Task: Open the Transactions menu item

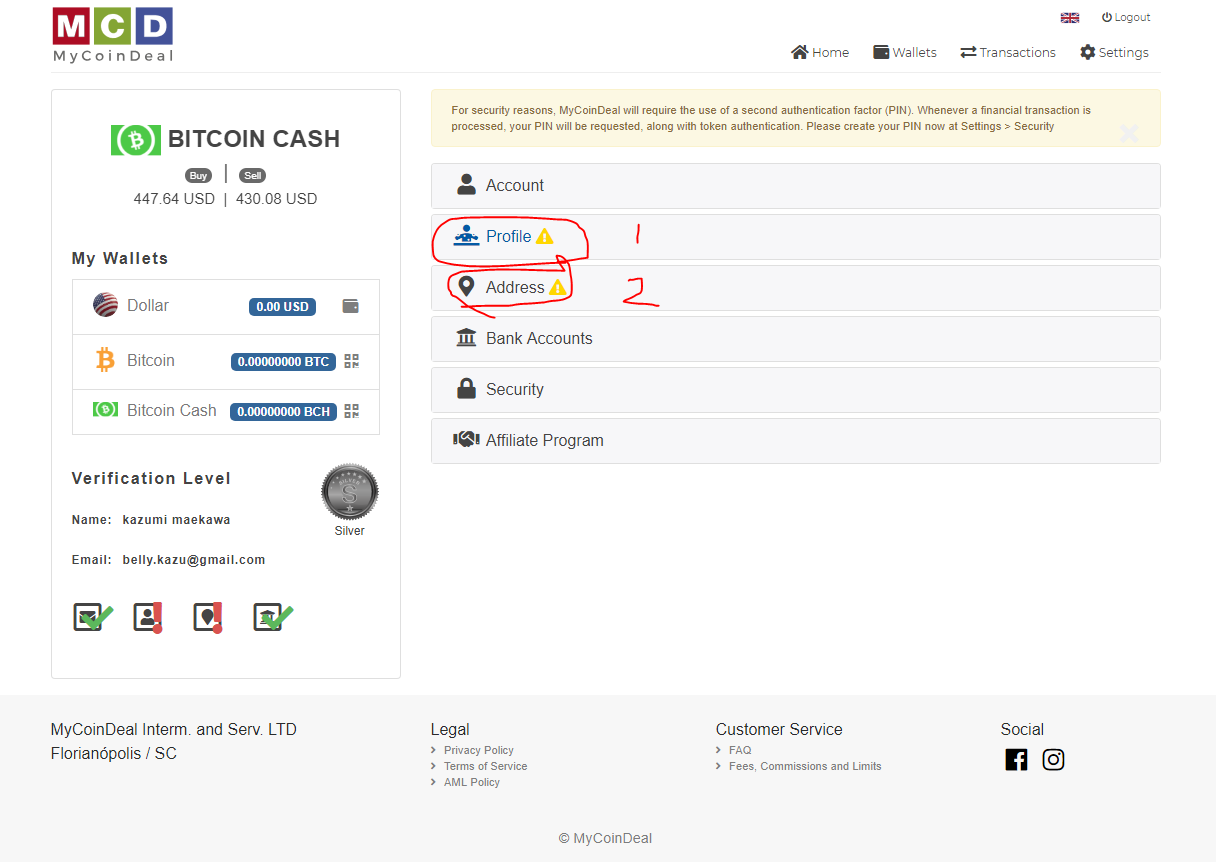Action: coord(1008,53)
